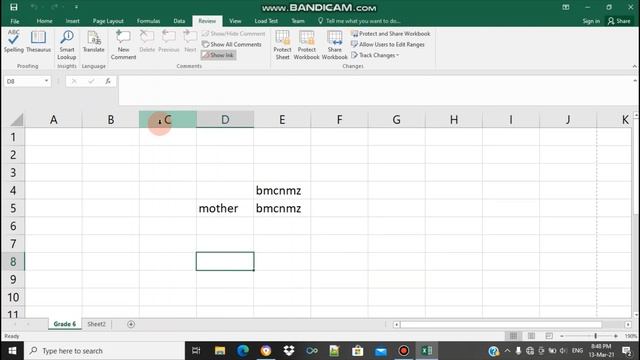Click Share Workbook
Screen dimensions: 640x360
(334, 45)
